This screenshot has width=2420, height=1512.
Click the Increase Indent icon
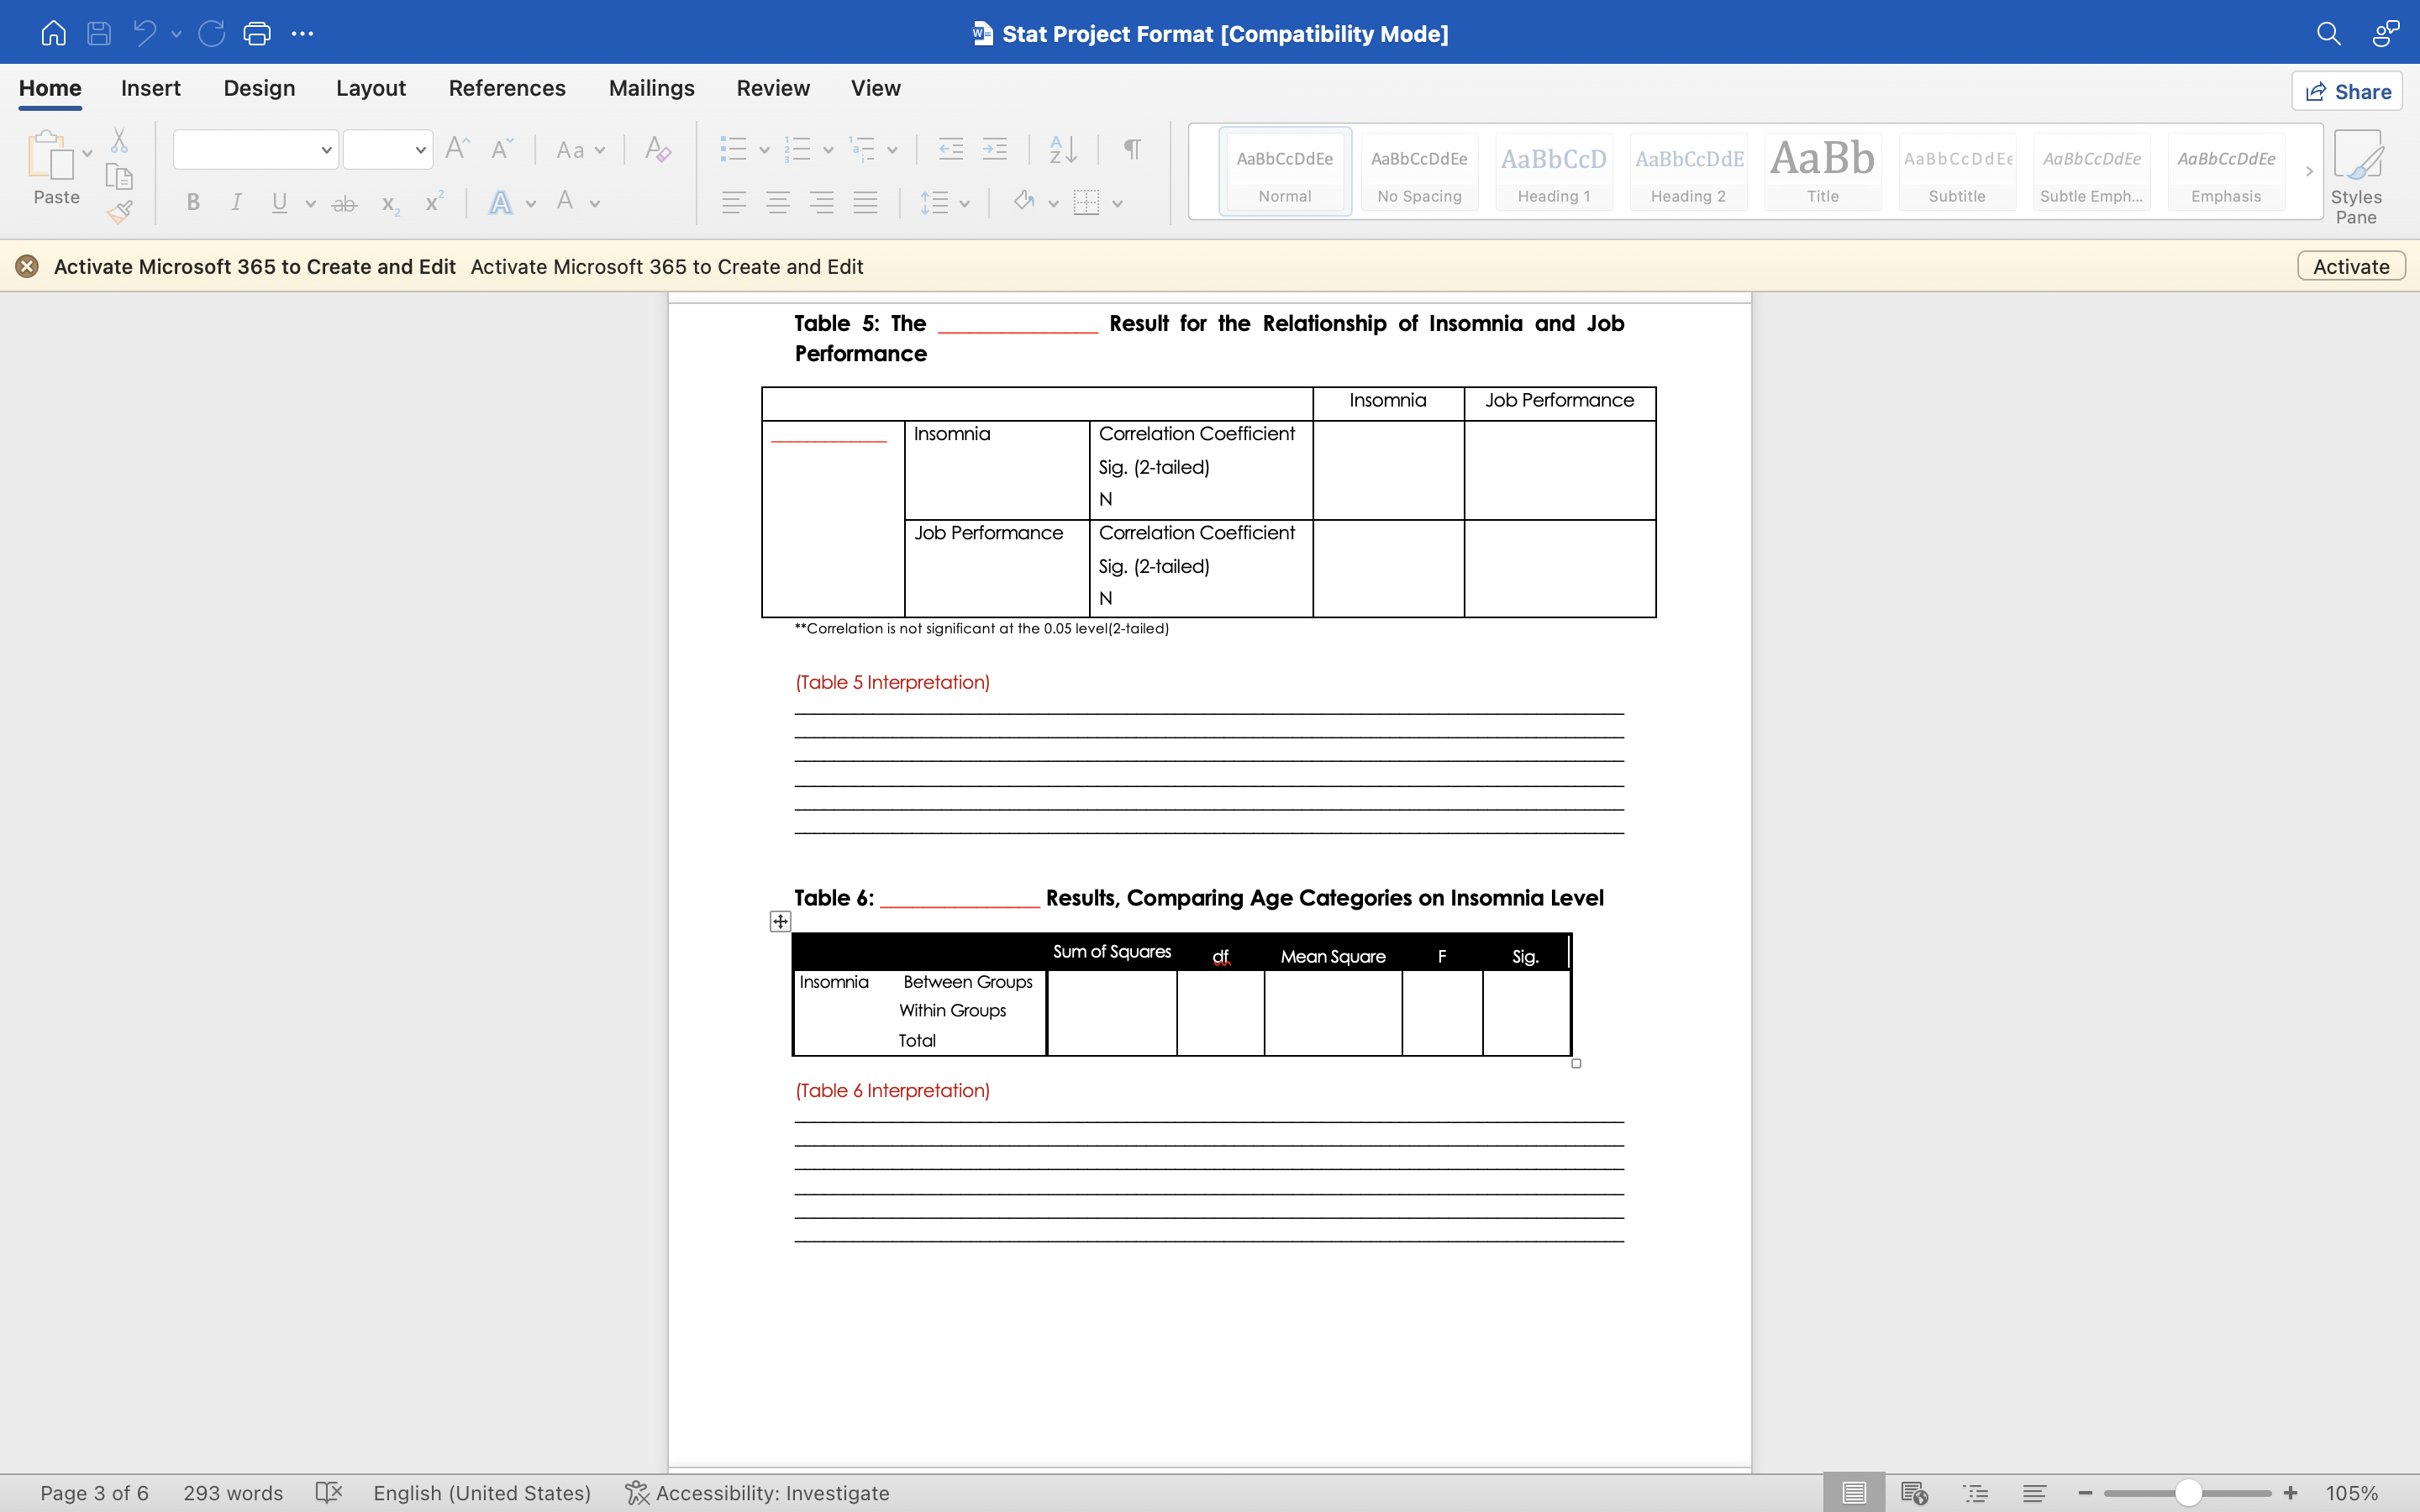995,148
